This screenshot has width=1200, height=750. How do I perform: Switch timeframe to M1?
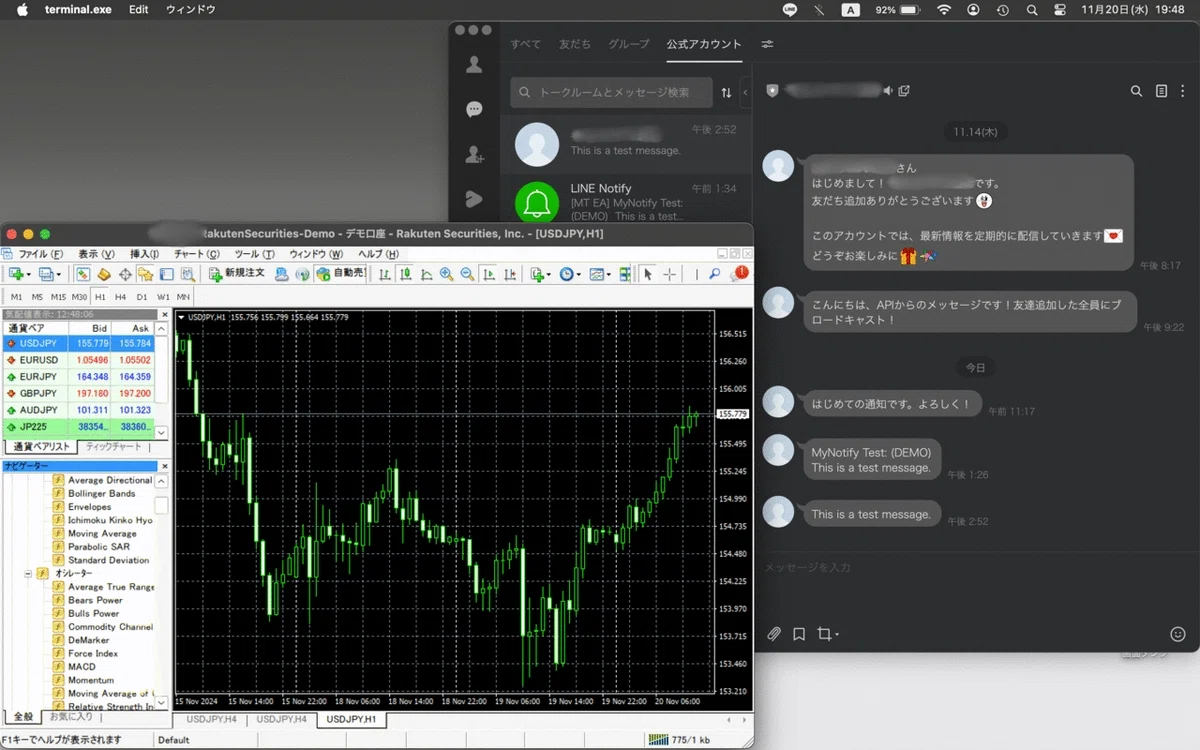point(17,297)
